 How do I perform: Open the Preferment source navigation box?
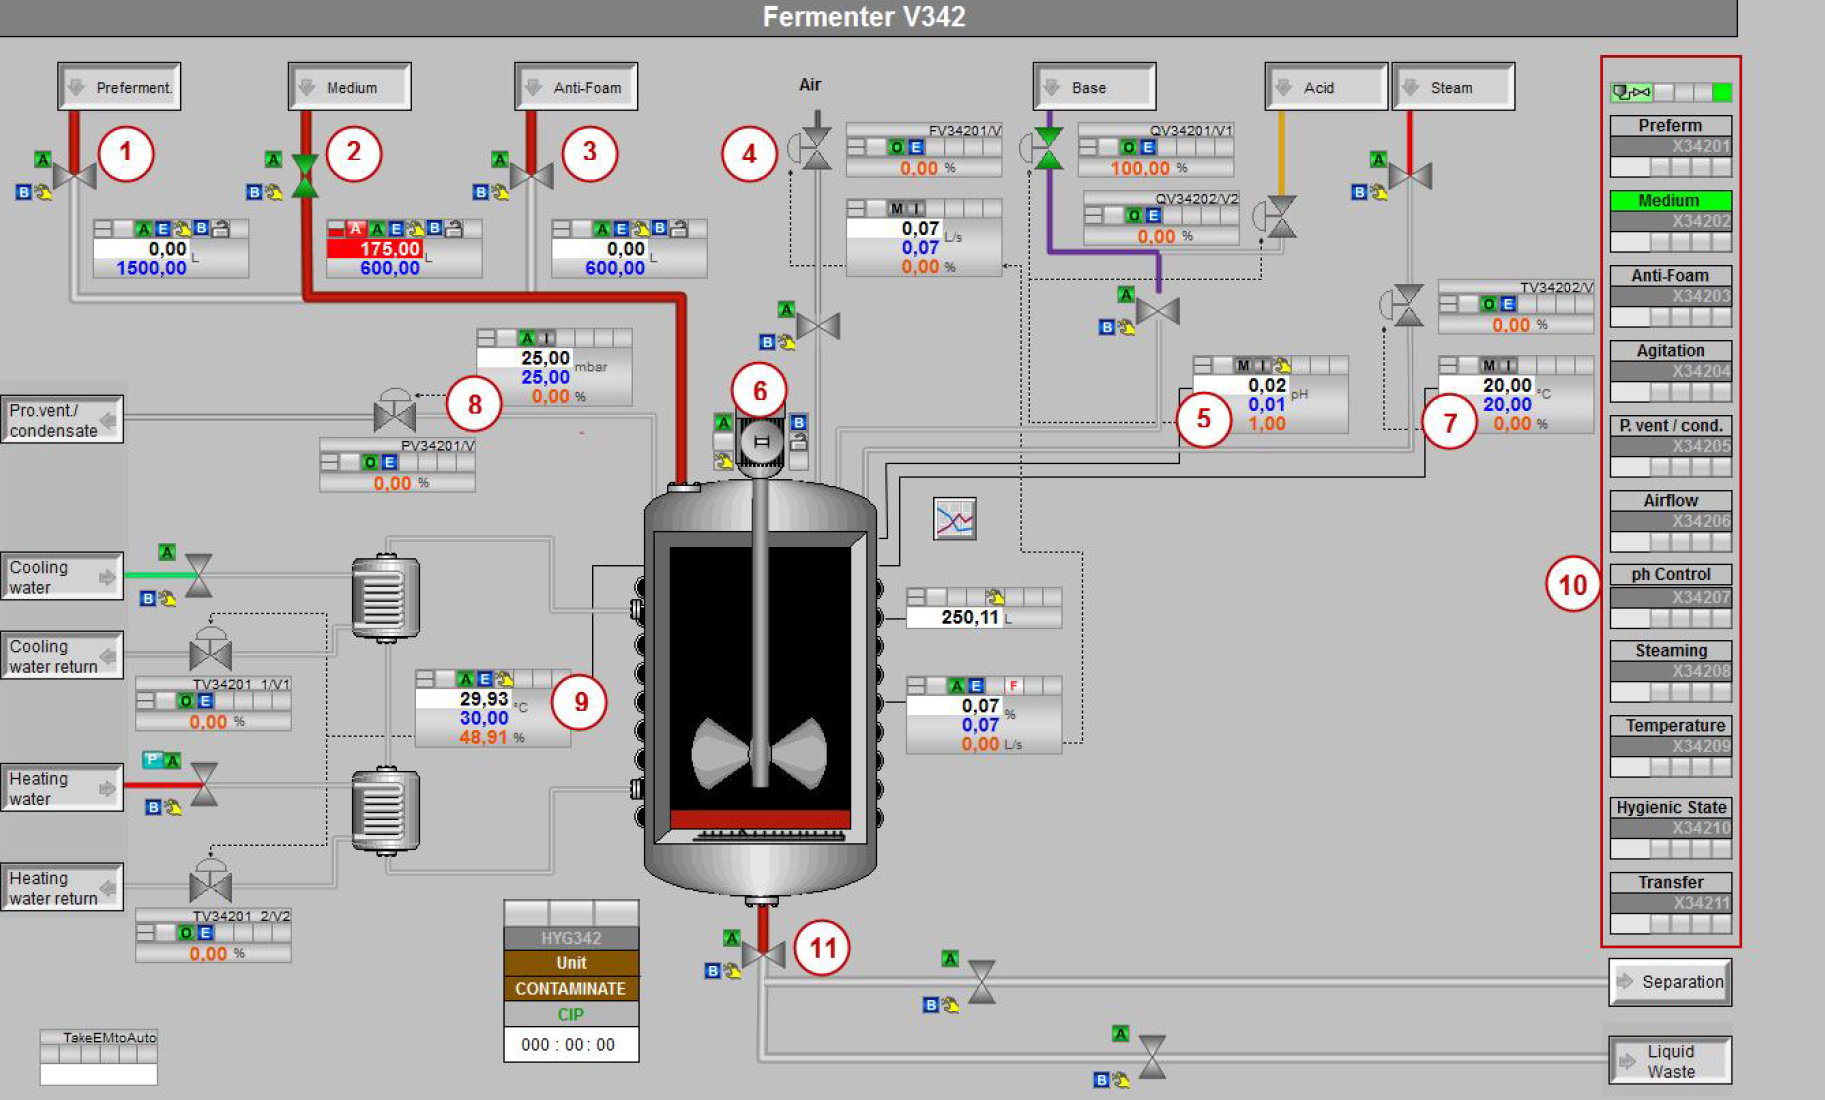[119, 87]
